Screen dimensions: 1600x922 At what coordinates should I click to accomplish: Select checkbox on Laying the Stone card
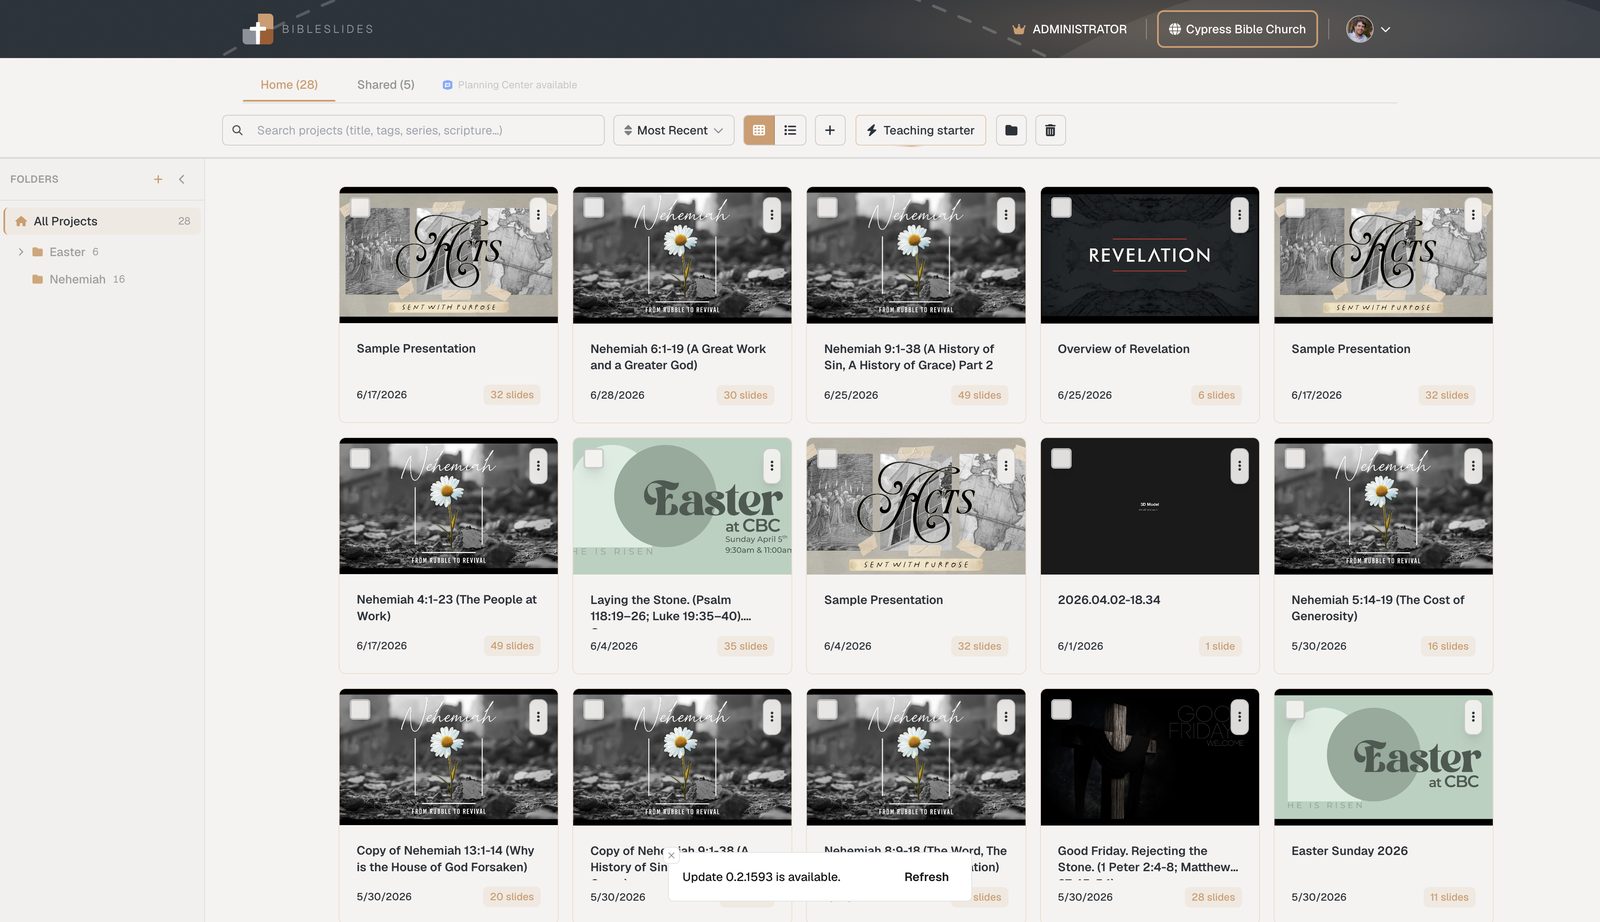(x=594, y=458)
